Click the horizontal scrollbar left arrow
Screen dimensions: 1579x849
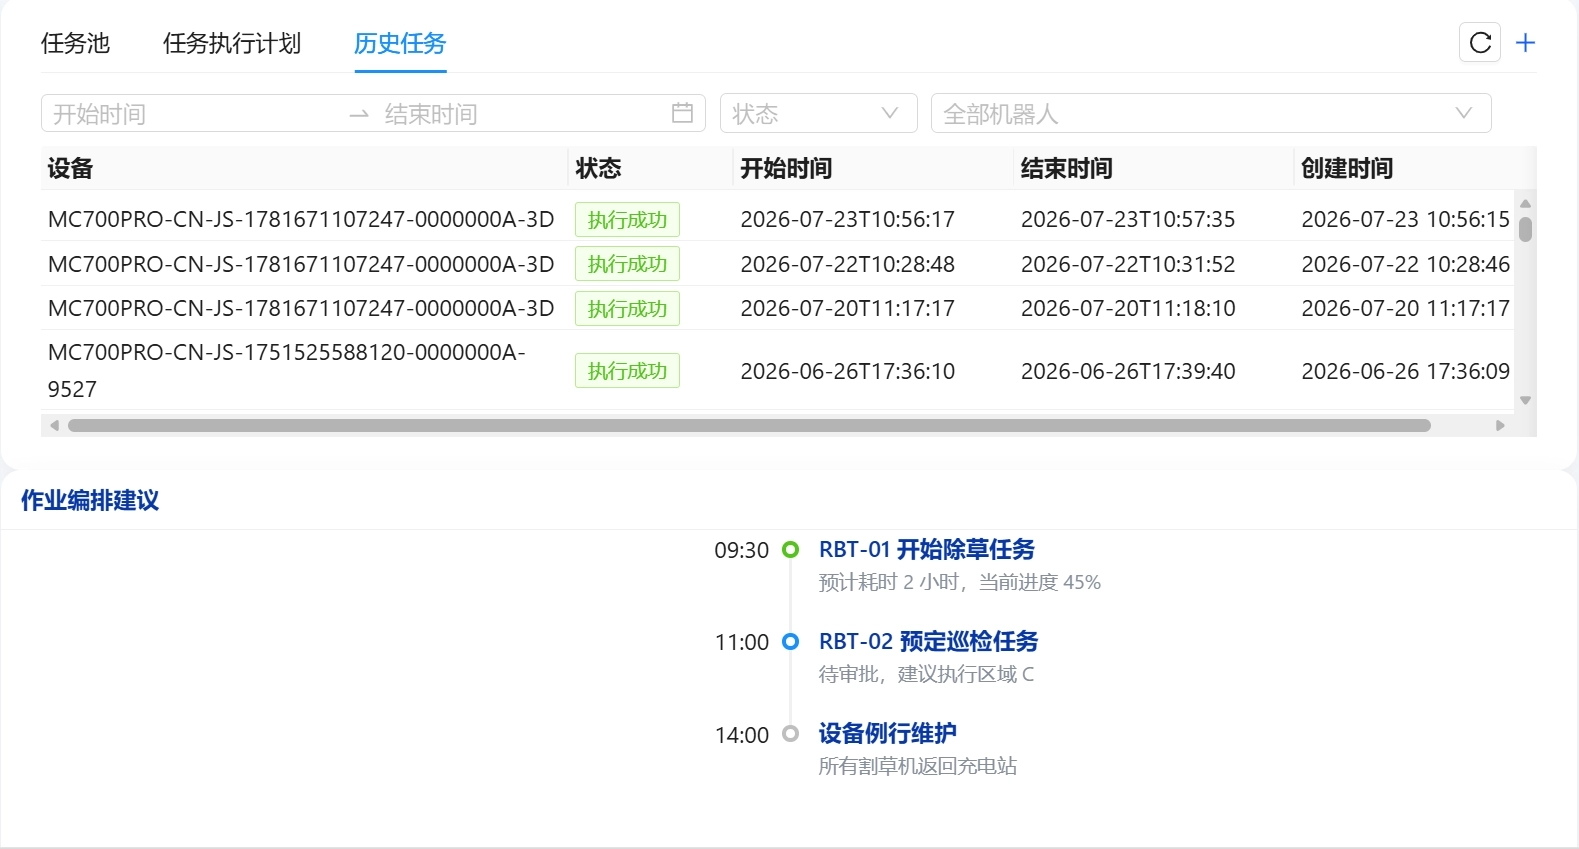click(x=54, y=425)
